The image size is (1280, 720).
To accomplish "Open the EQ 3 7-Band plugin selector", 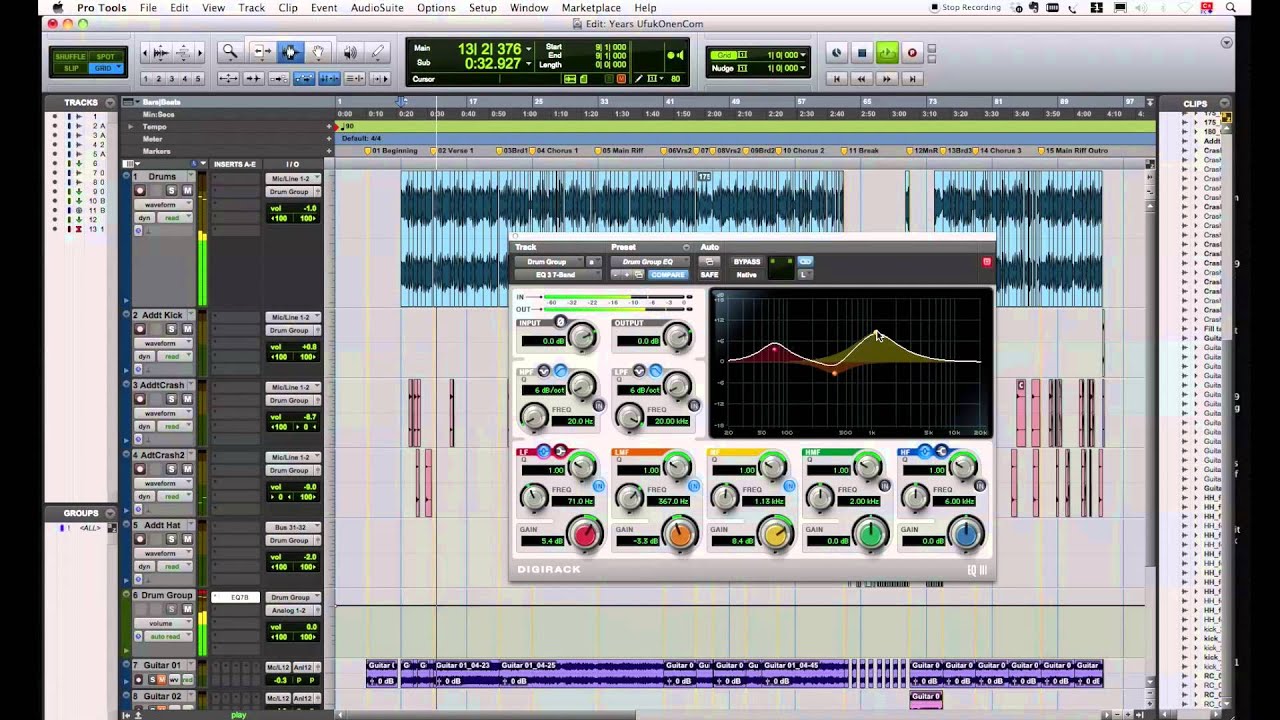I will [556, 275].
